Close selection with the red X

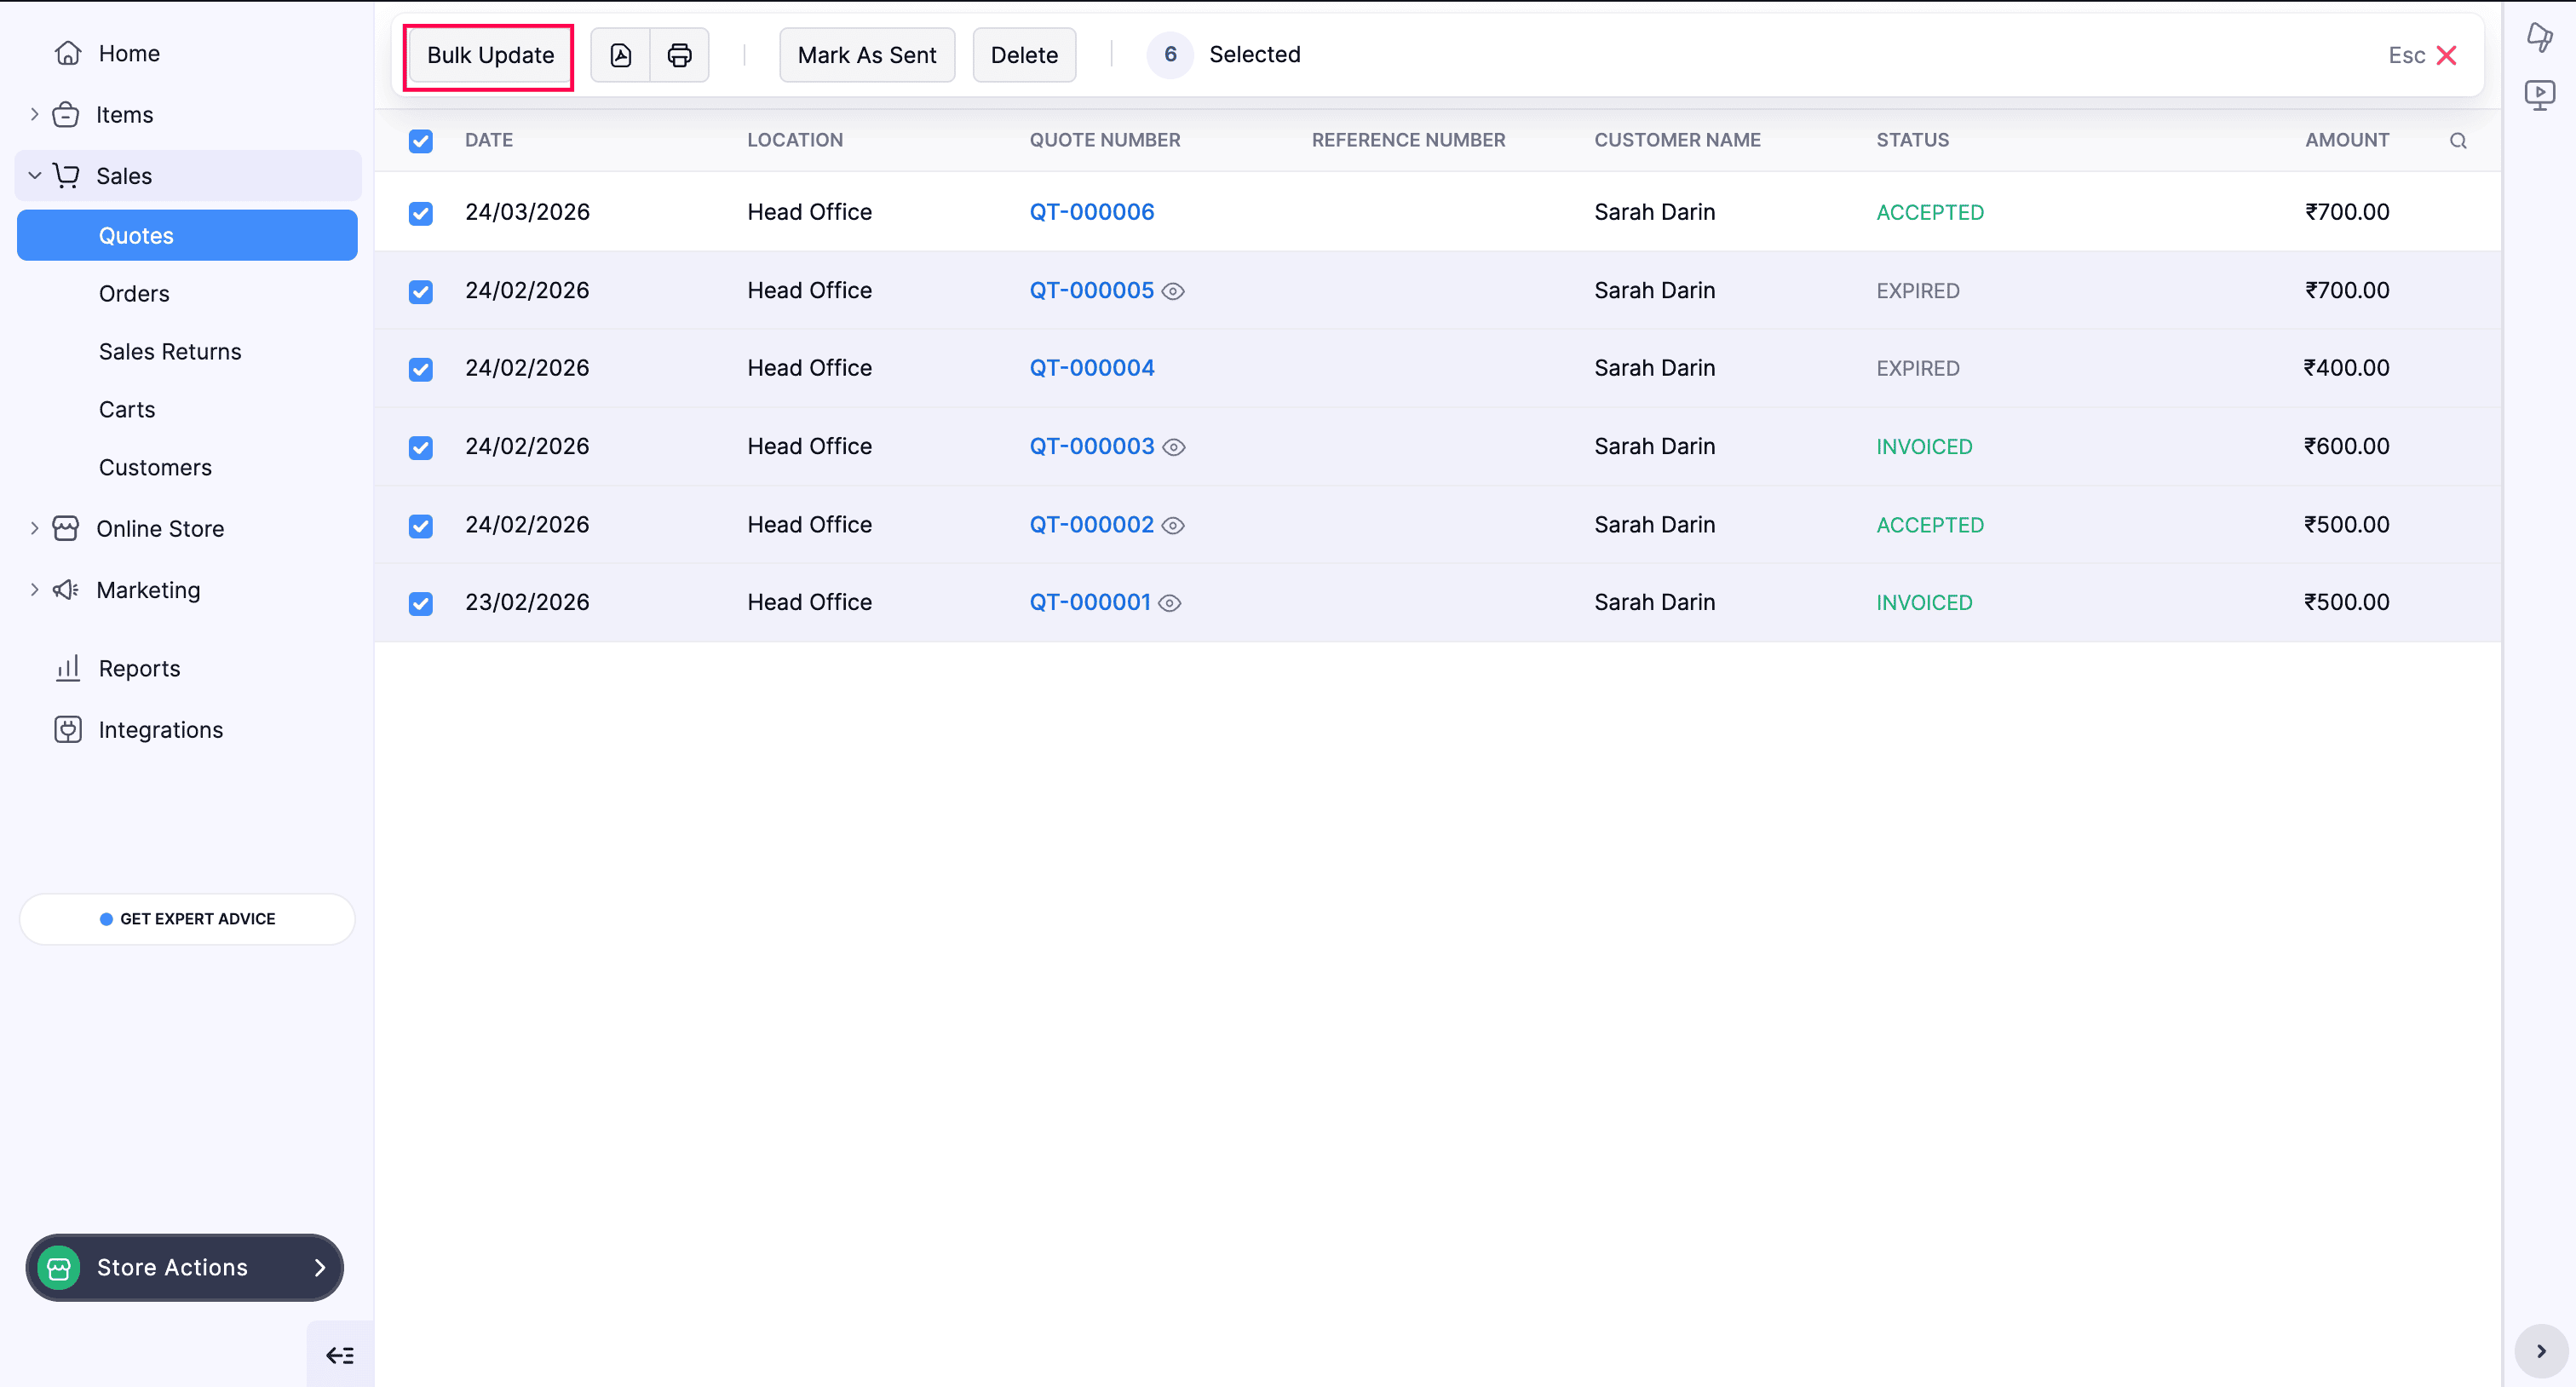click(2446, 55)
